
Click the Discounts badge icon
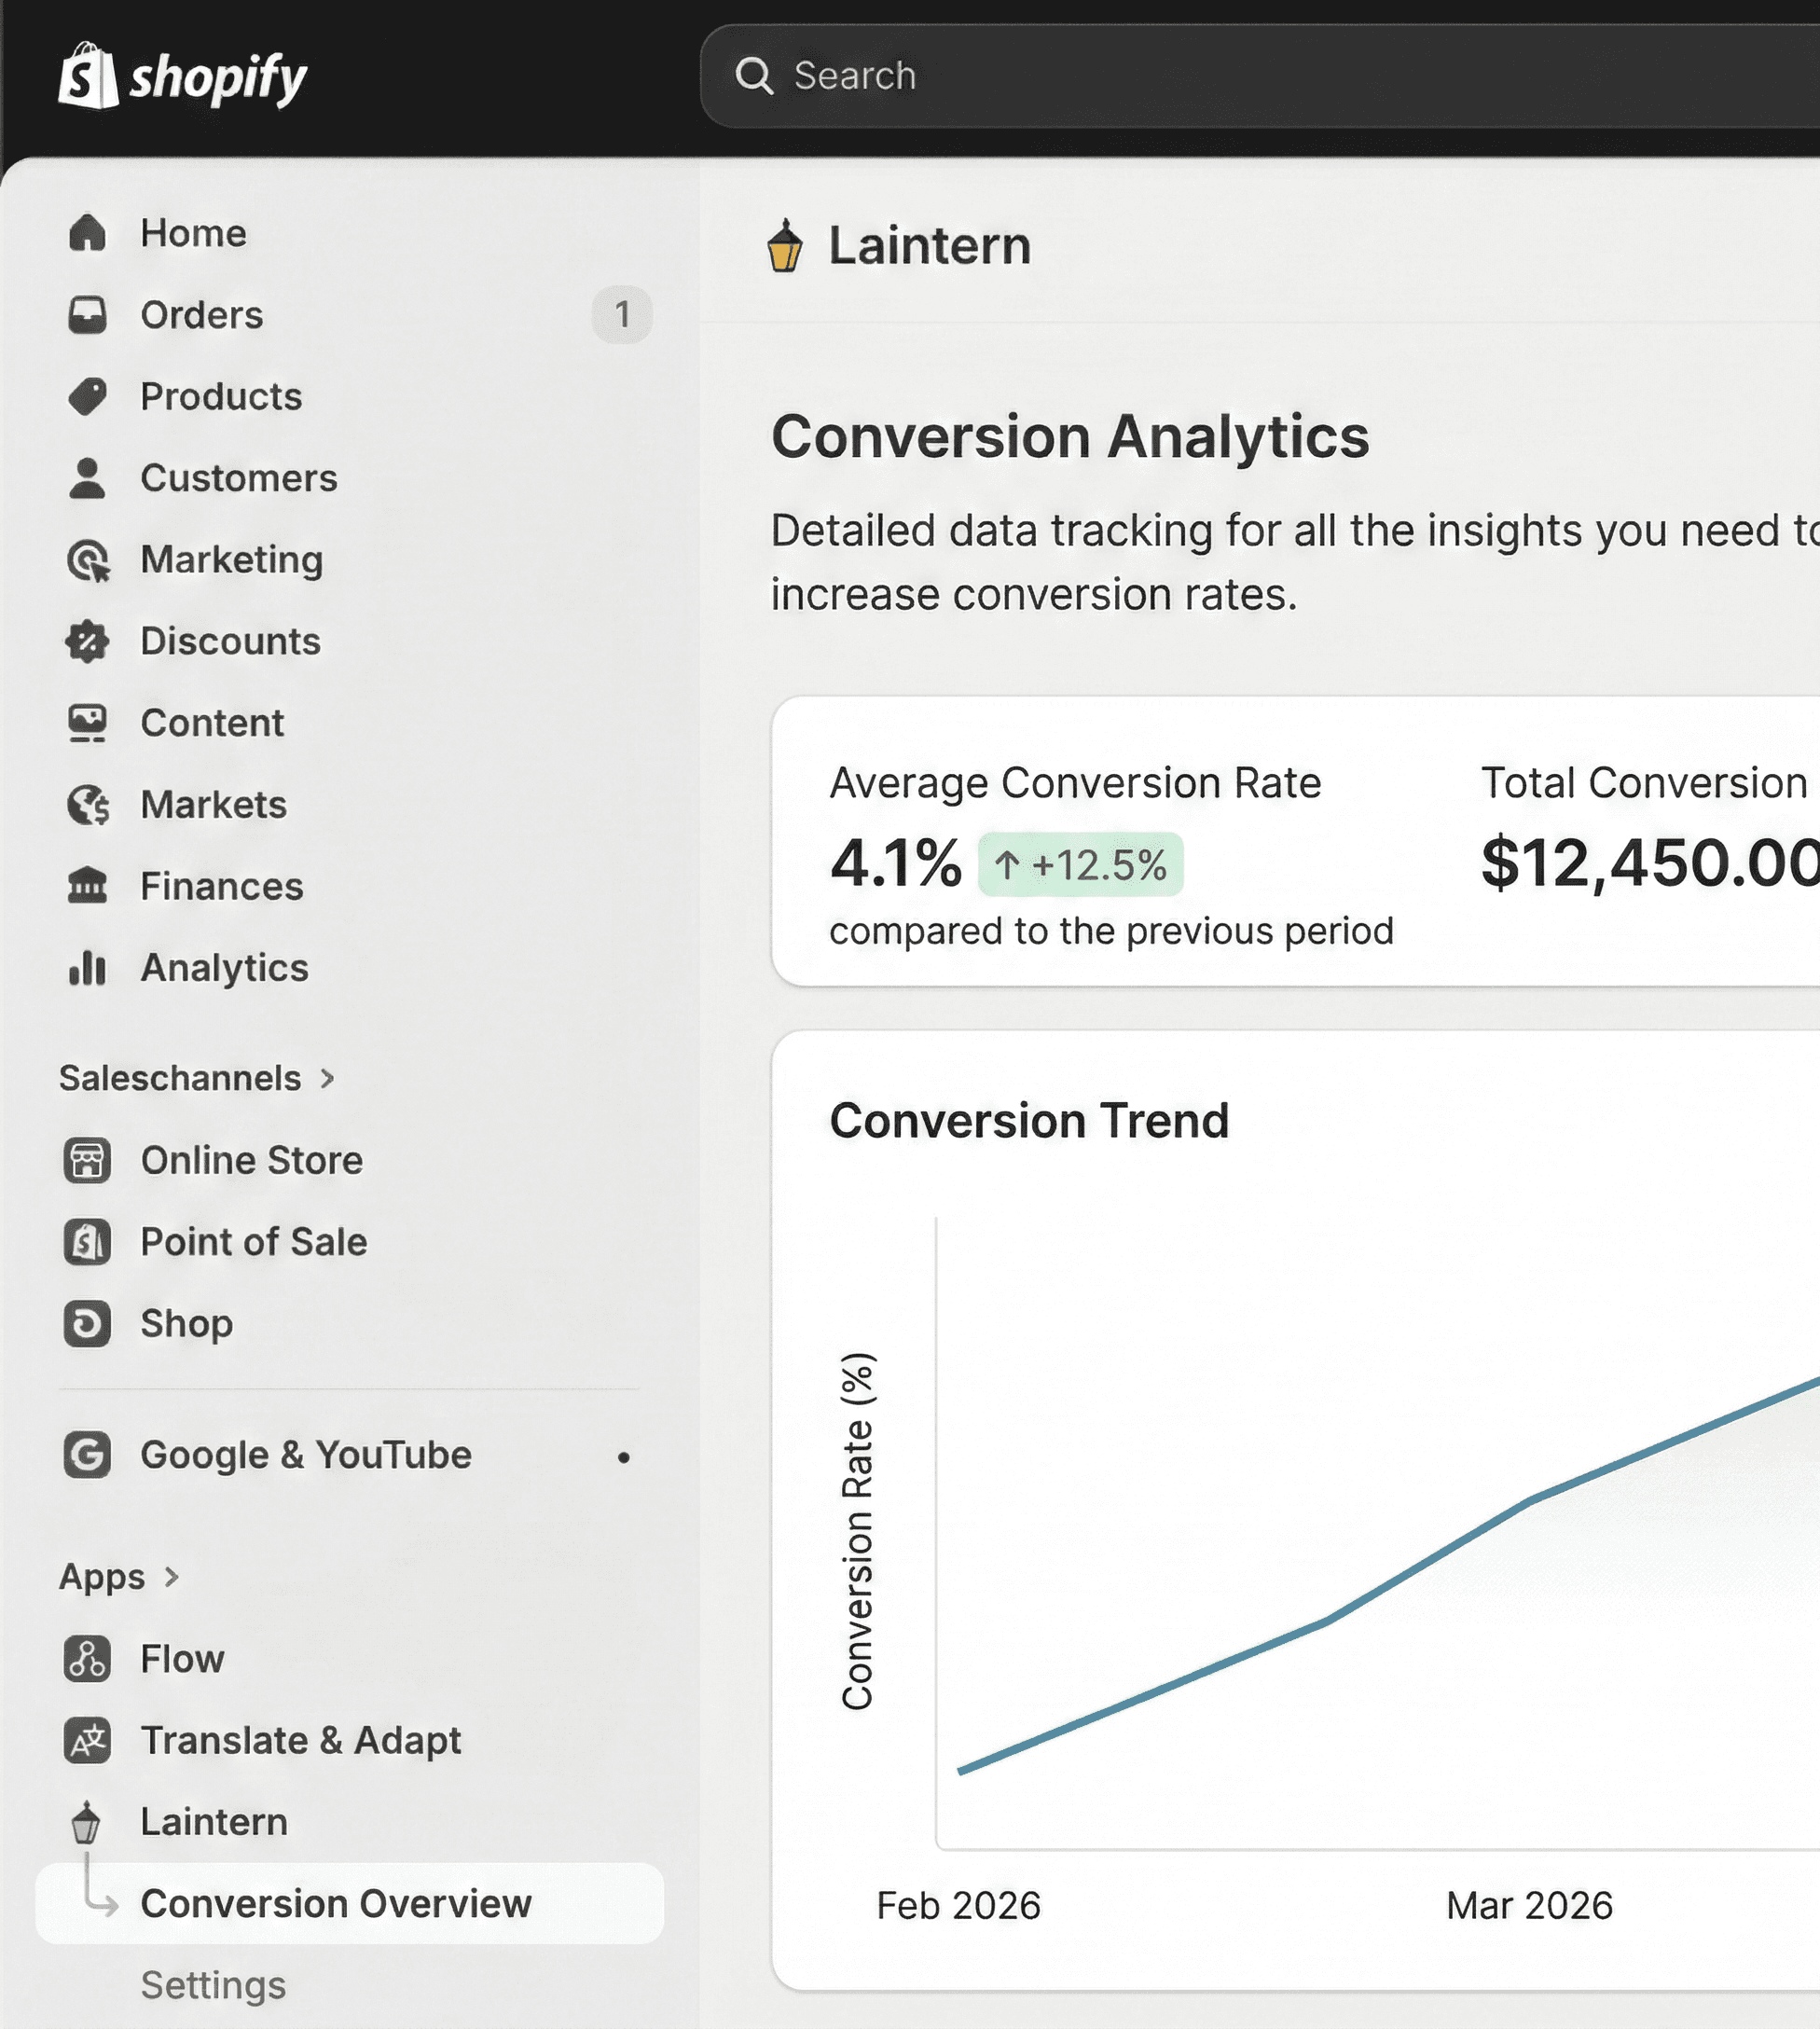pyautogui.click(x=88, y=641)
